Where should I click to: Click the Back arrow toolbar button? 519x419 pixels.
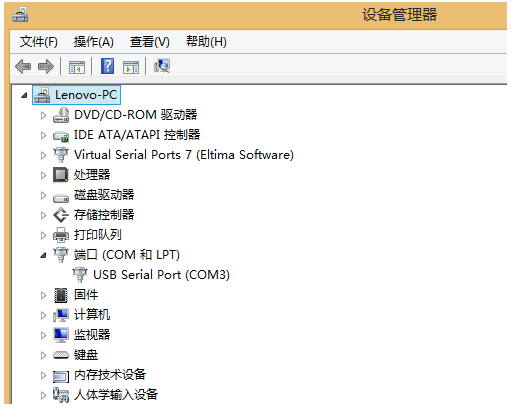(23, 66)
